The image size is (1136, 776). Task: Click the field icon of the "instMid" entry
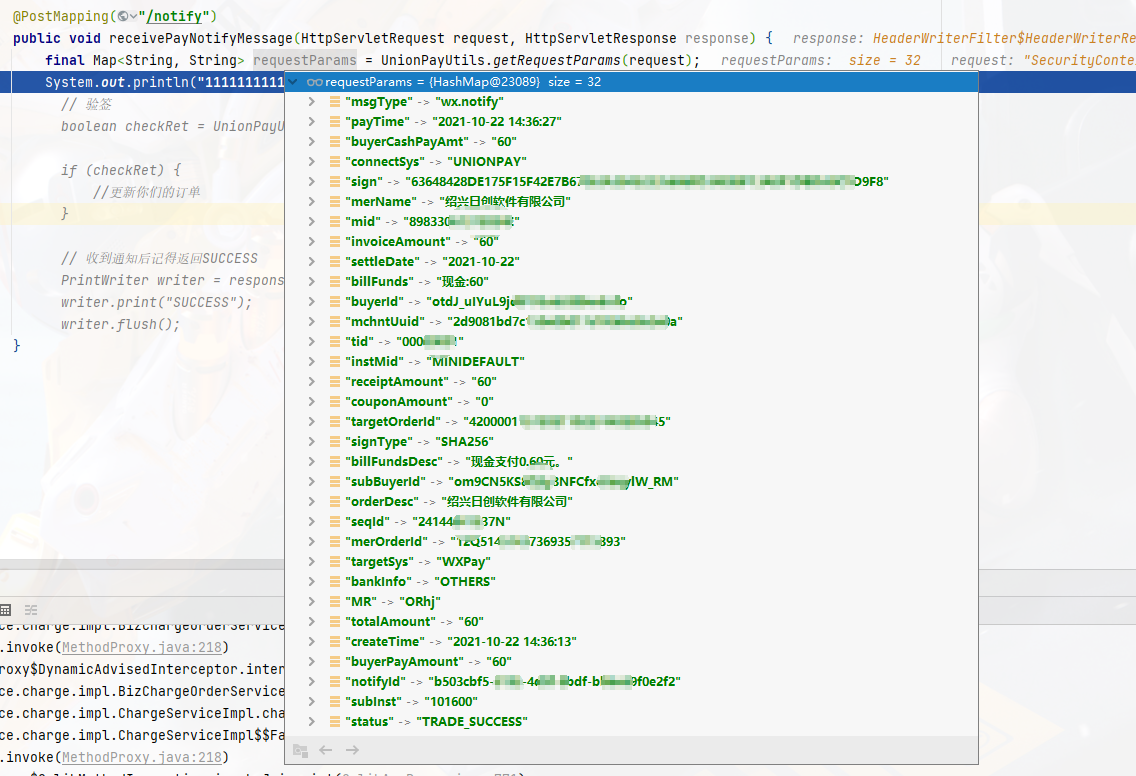[x=335, y=362]
